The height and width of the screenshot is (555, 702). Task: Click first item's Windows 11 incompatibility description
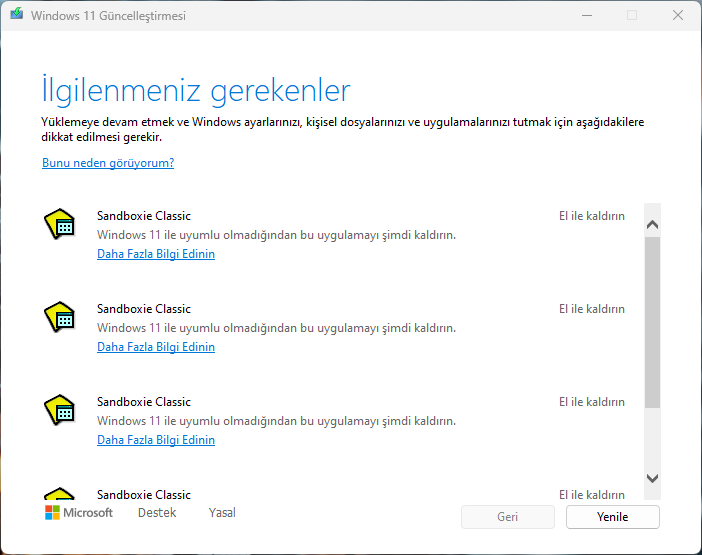pyautogui.click(x=276, y=235)
